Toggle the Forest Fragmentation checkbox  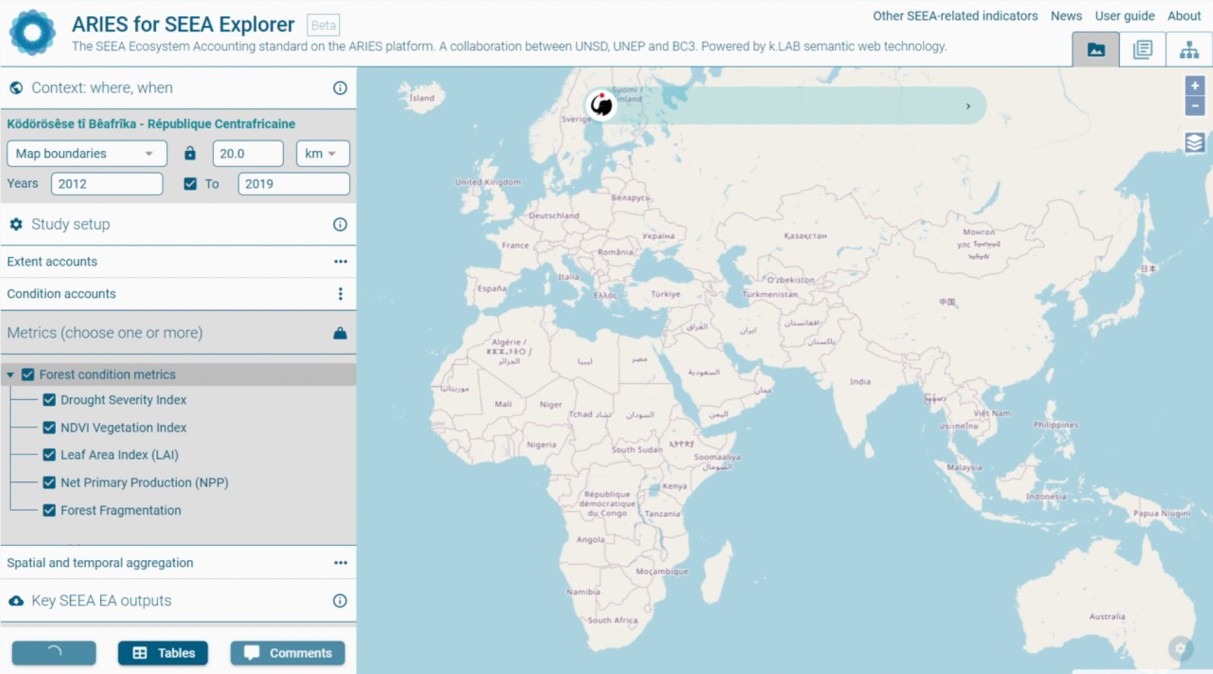coord(49,510)
